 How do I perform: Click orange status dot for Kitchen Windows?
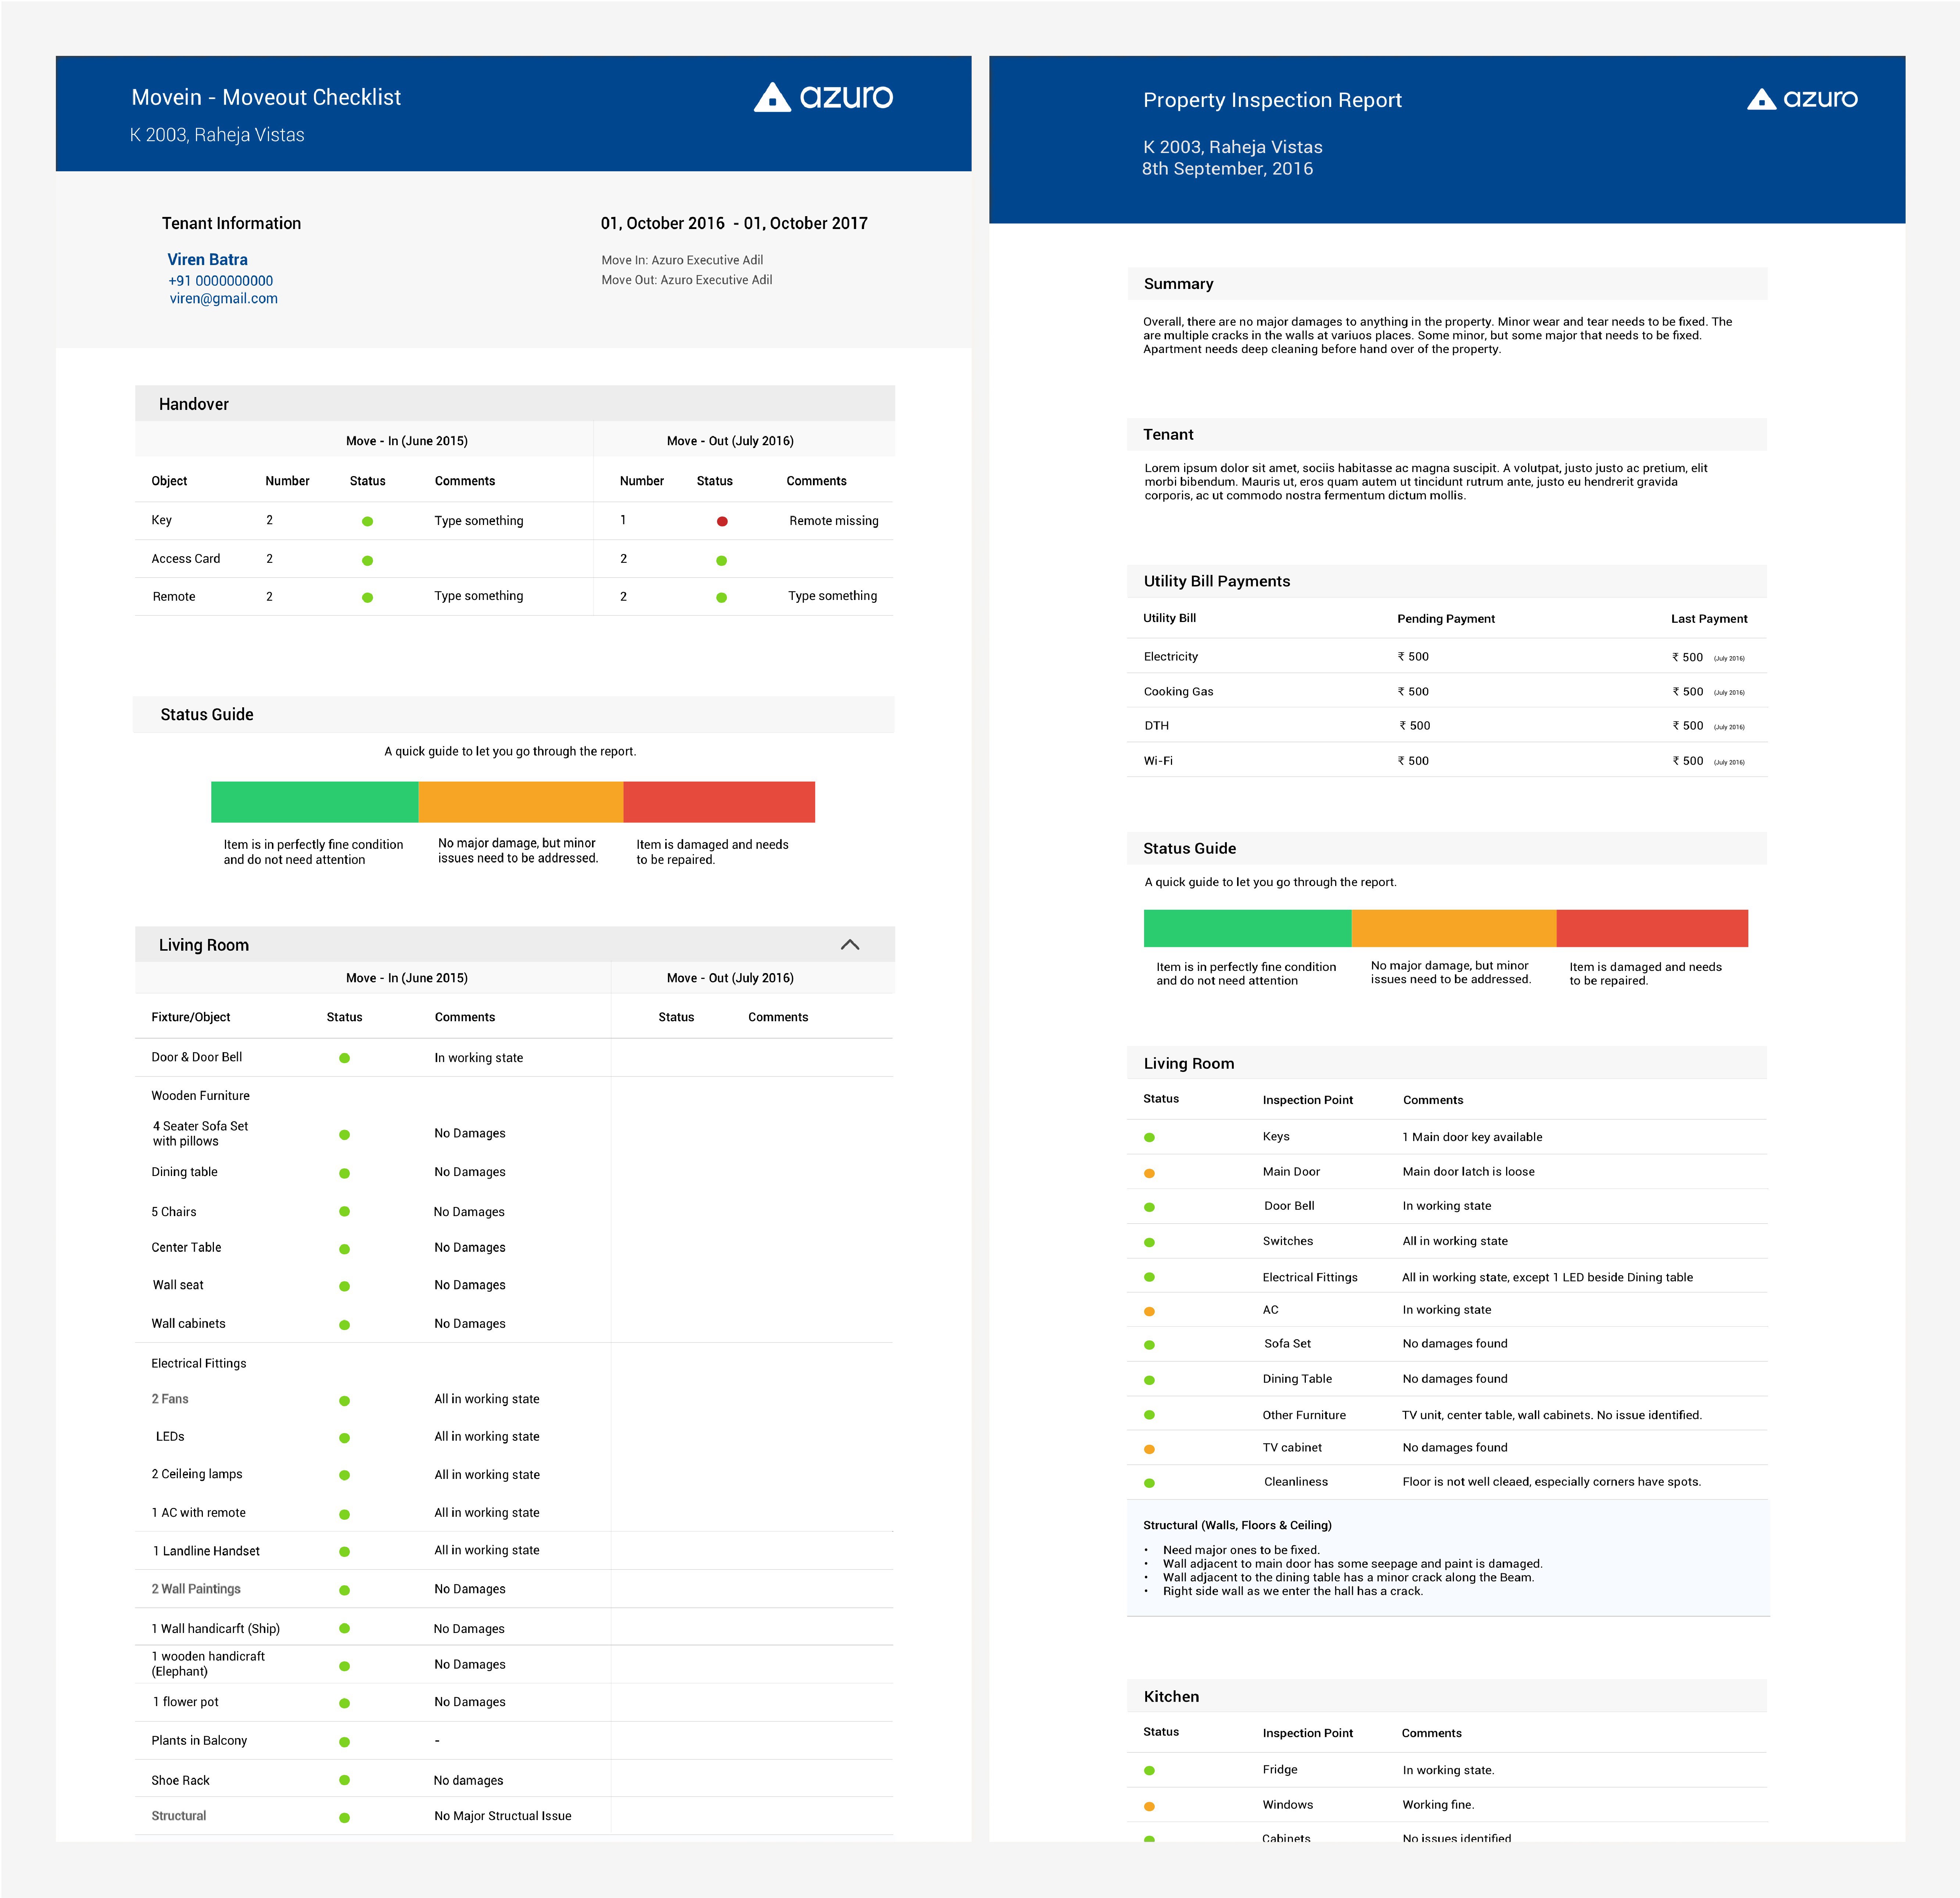tap(1149, 1806)
